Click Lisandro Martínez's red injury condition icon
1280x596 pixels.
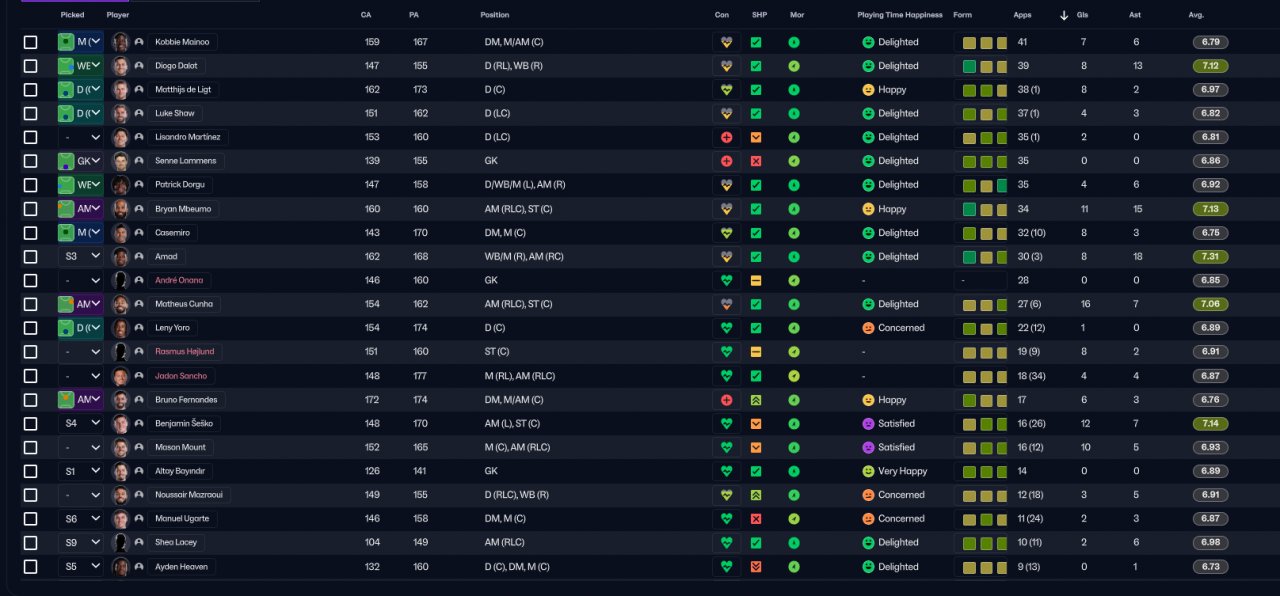[x=726, y=137]
